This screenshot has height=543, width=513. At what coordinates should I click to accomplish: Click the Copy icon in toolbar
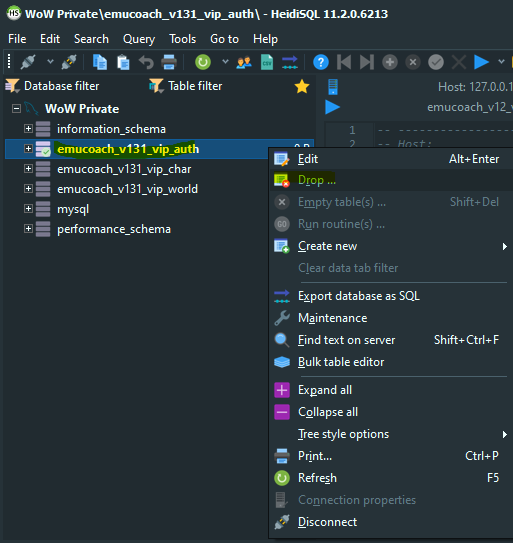tap(100, 62)
